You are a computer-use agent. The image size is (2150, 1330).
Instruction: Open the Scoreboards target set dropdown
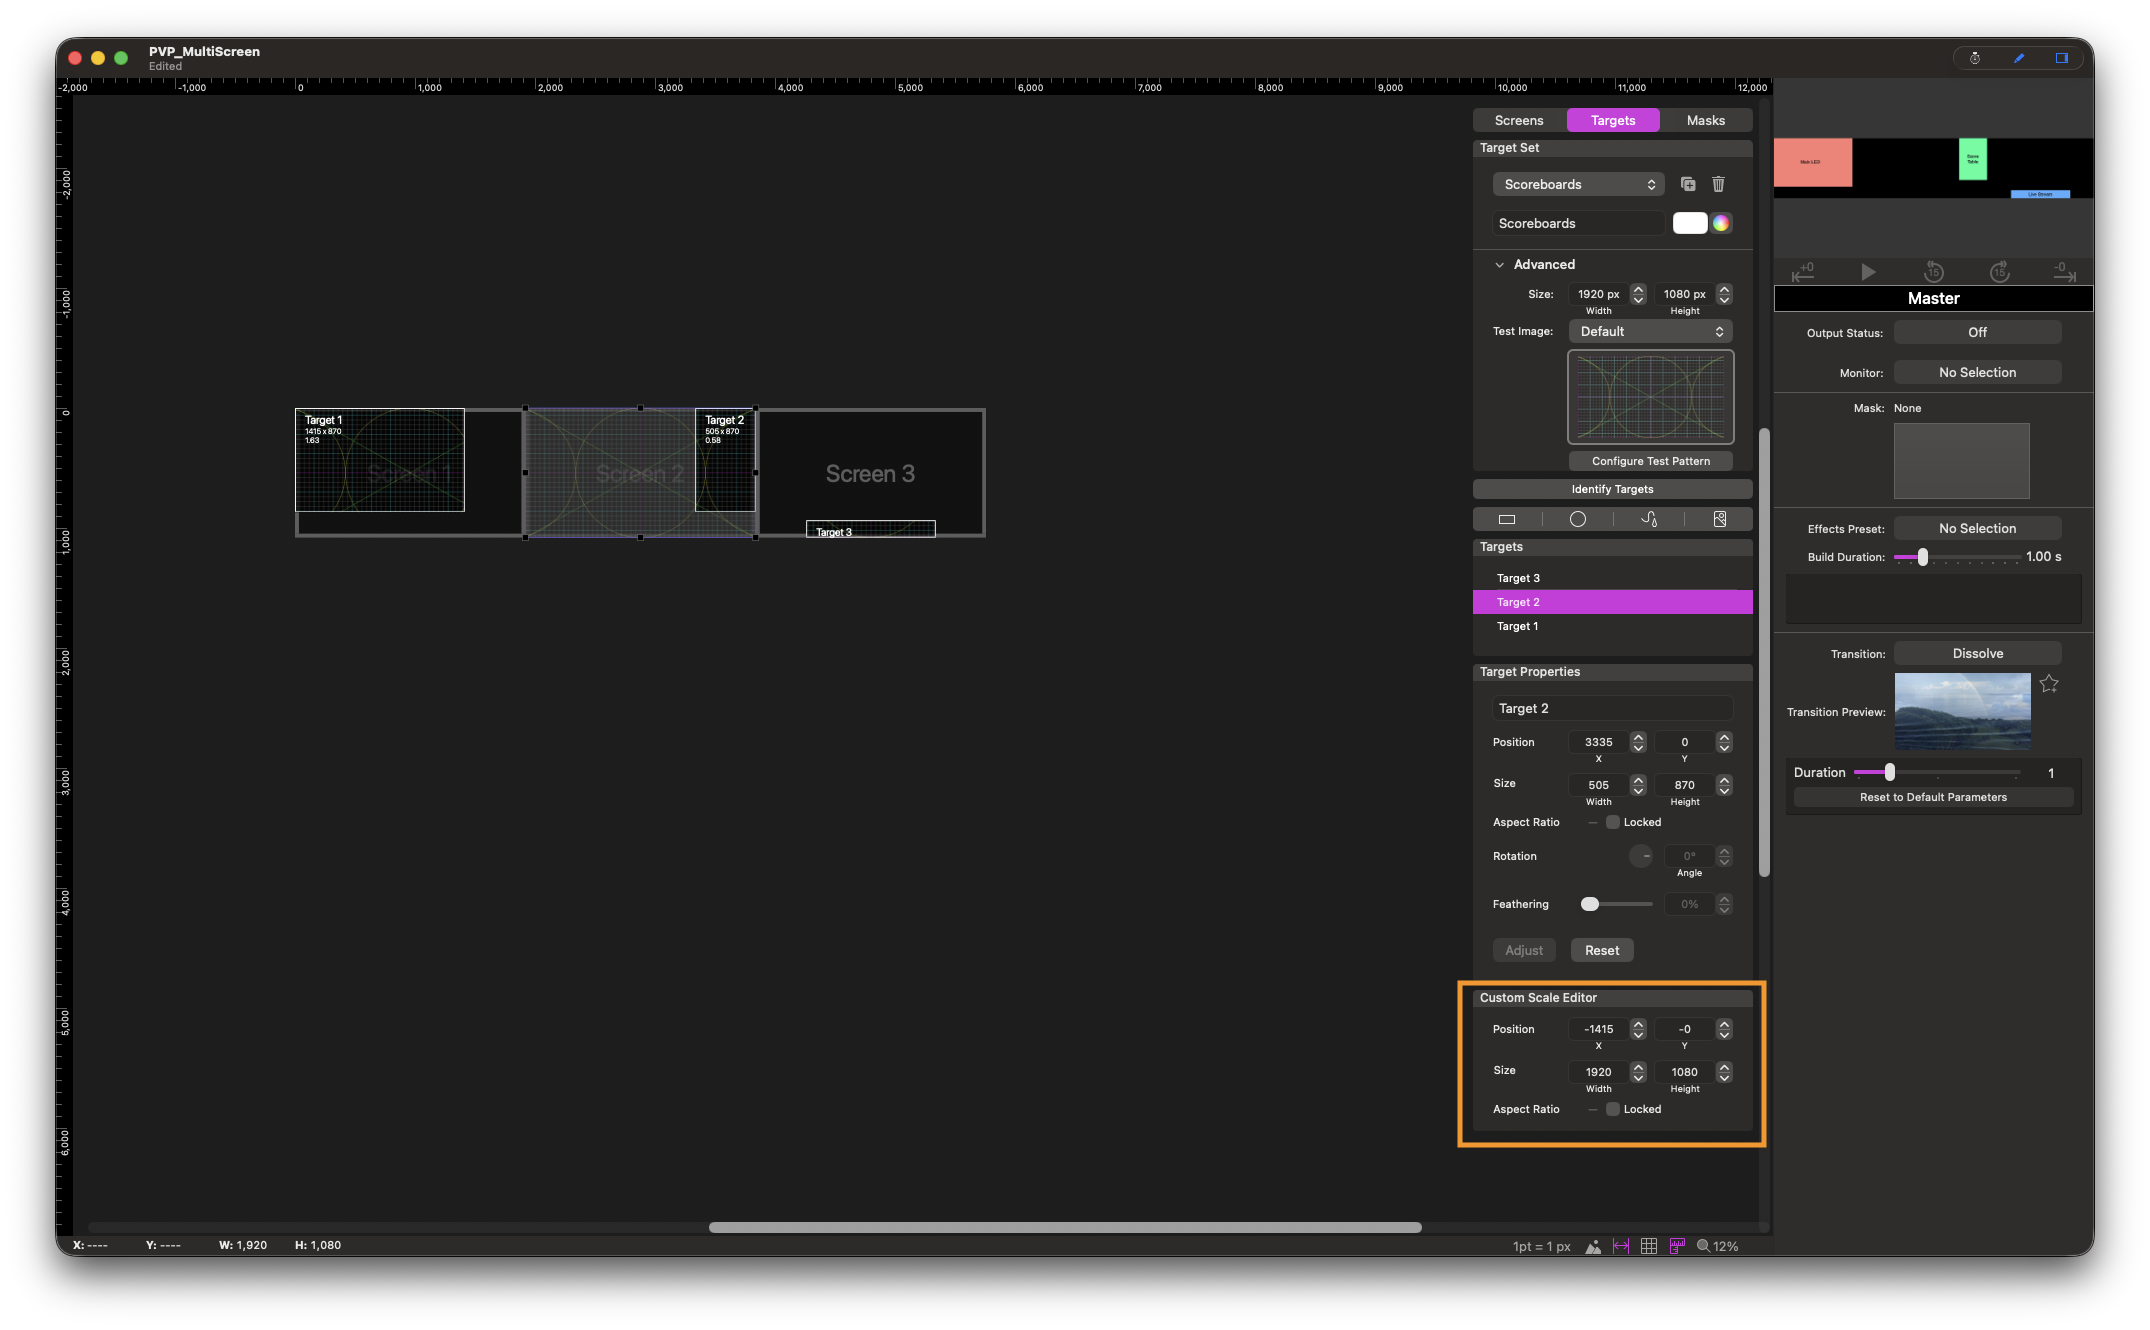1578,184
